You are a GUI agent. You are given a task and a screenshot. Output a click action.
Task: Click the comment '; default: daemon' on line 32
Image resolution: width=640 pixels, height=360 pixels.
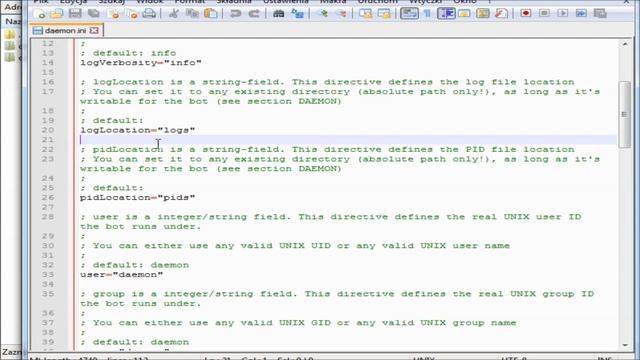coord(135,265)
